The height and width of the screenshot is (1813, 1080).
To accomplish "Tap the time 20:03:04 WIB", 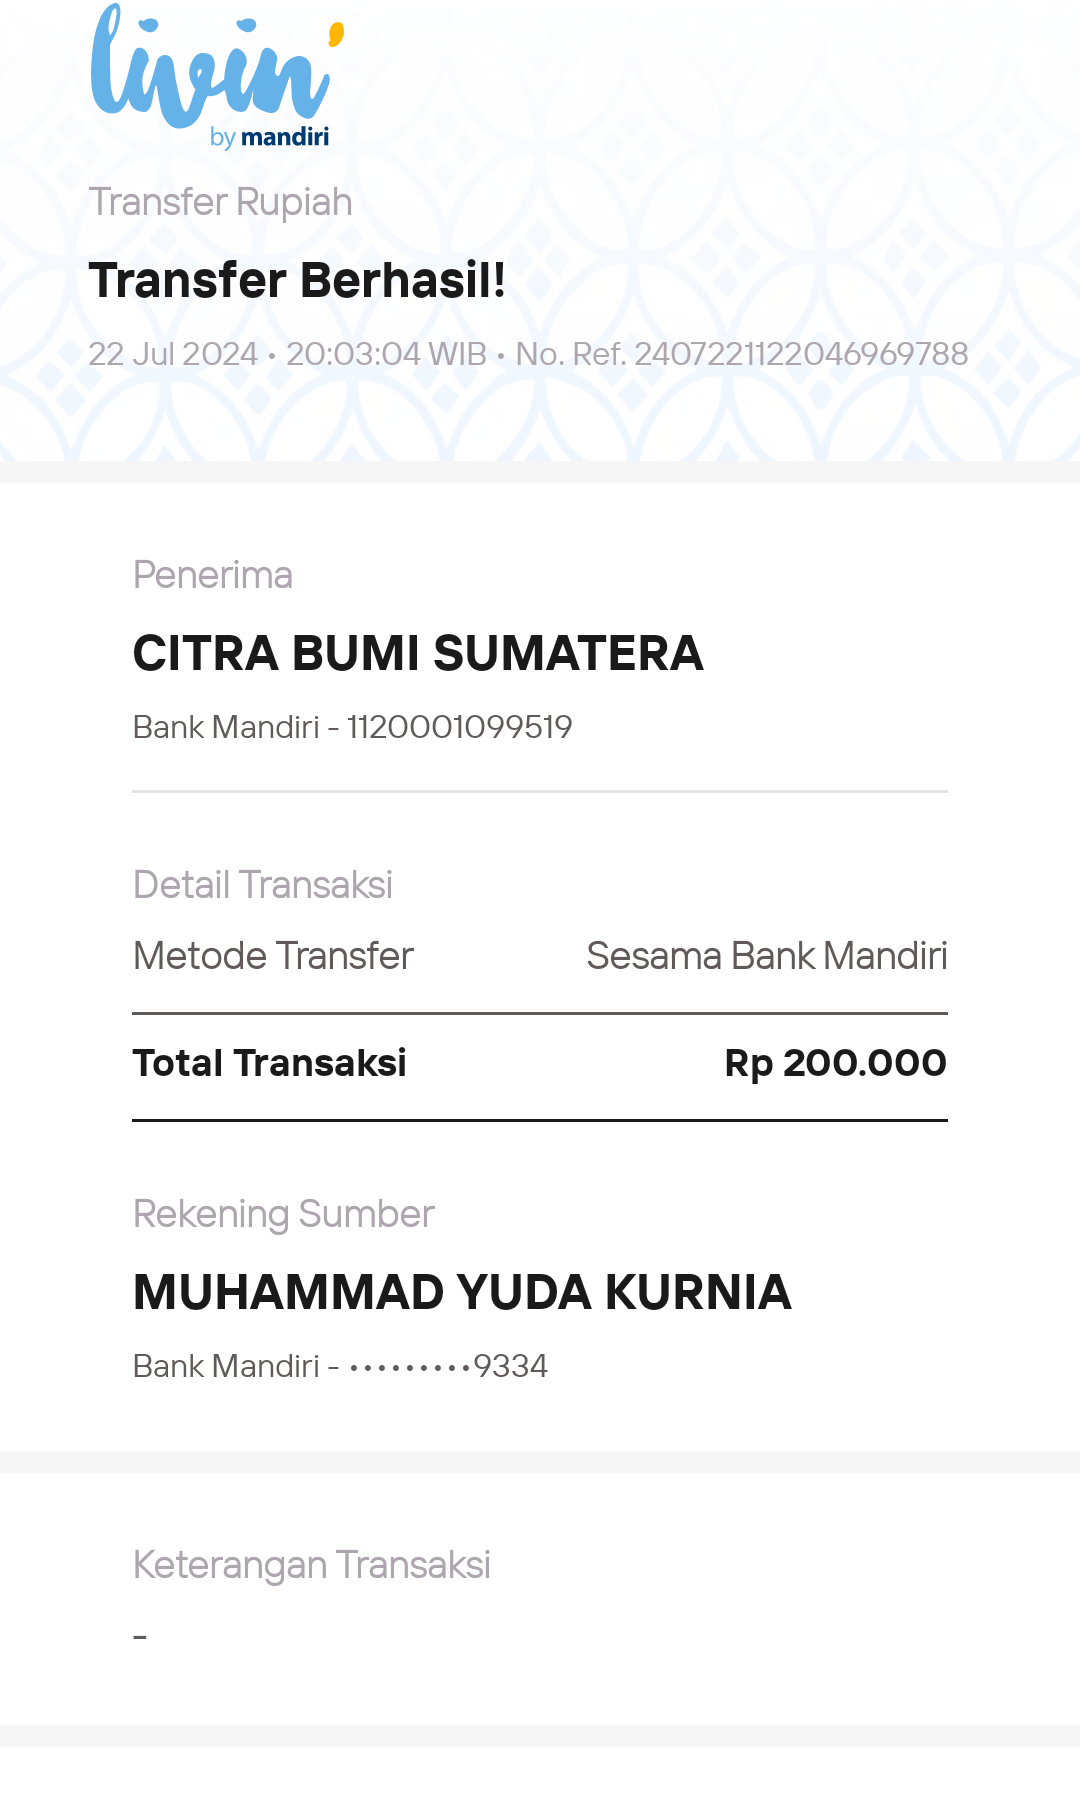I will 386,354.
